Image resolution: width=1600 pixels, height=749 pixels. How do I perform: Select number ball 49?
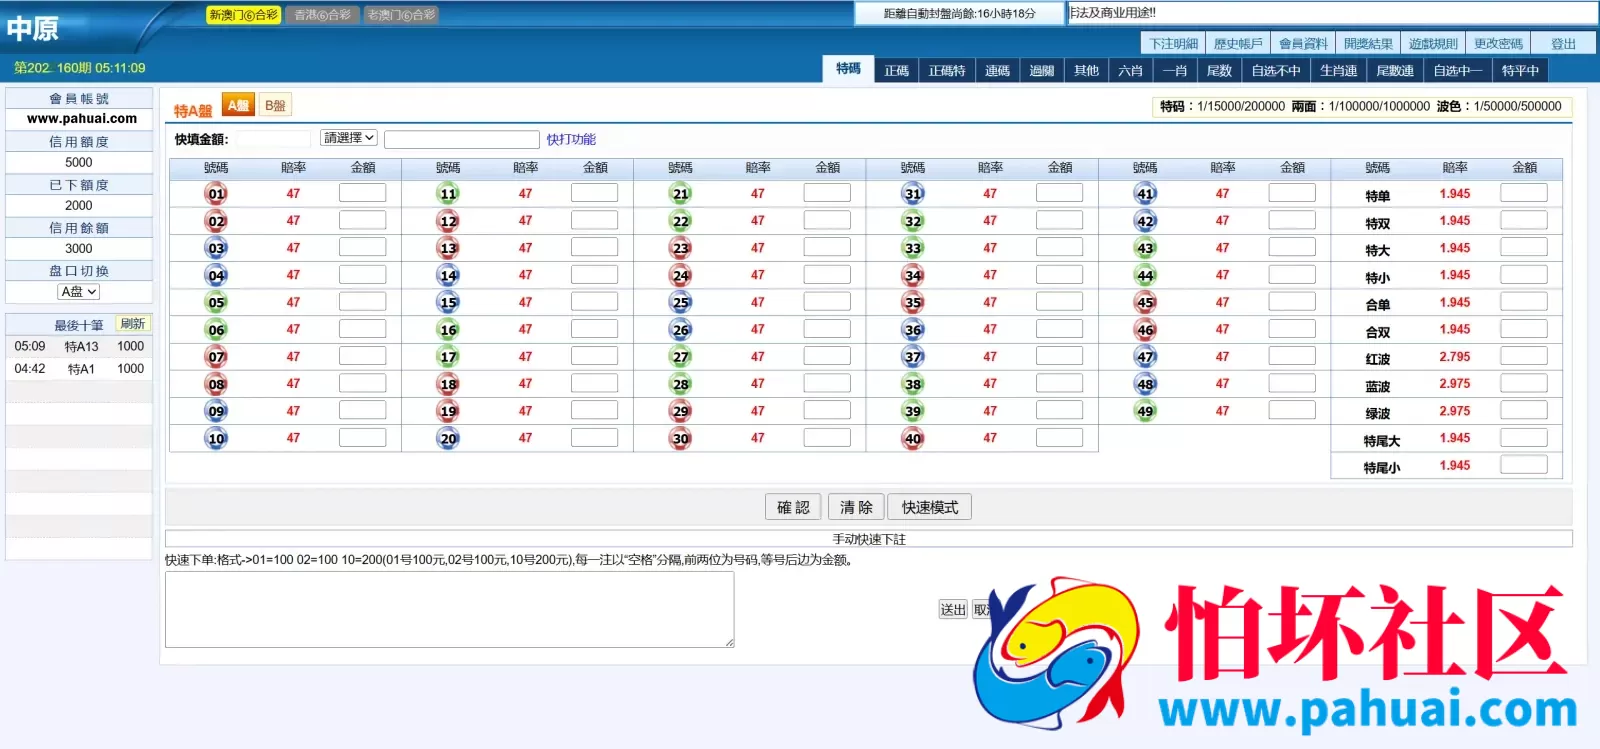click(x=1145, y=411)
